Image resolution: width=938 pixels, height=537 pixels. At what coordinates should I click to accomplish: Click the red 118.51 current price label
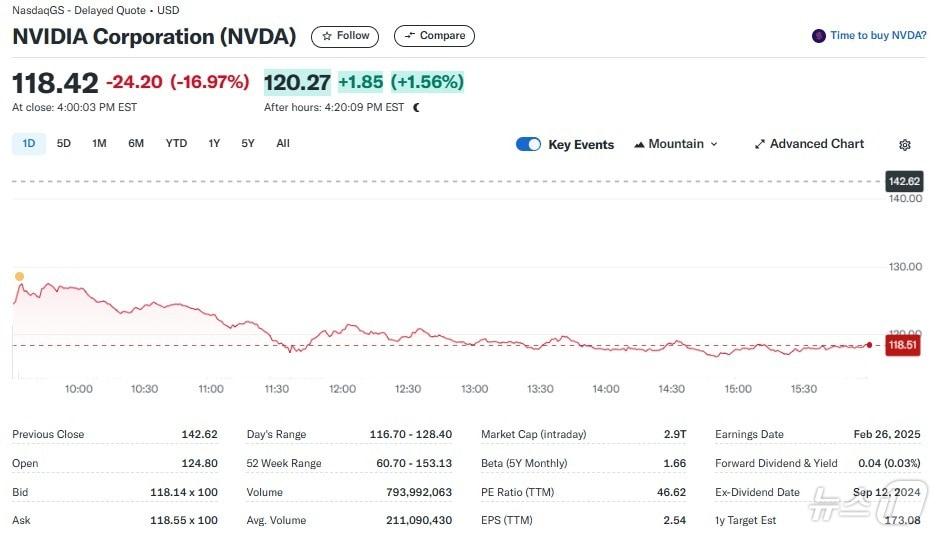[902, 345]
